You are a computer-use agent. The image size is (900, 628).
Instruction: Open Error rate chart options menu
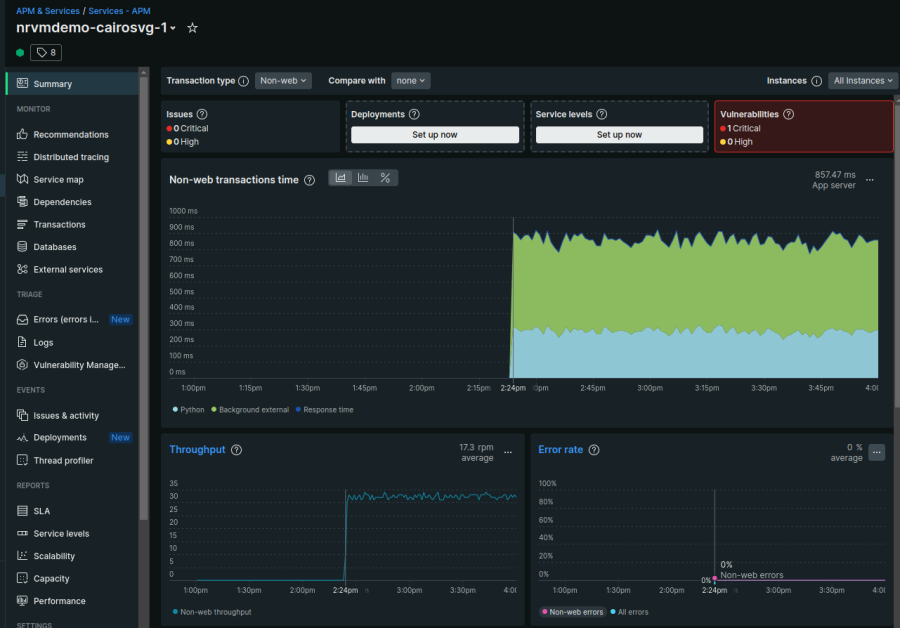[x=876, y=452]
